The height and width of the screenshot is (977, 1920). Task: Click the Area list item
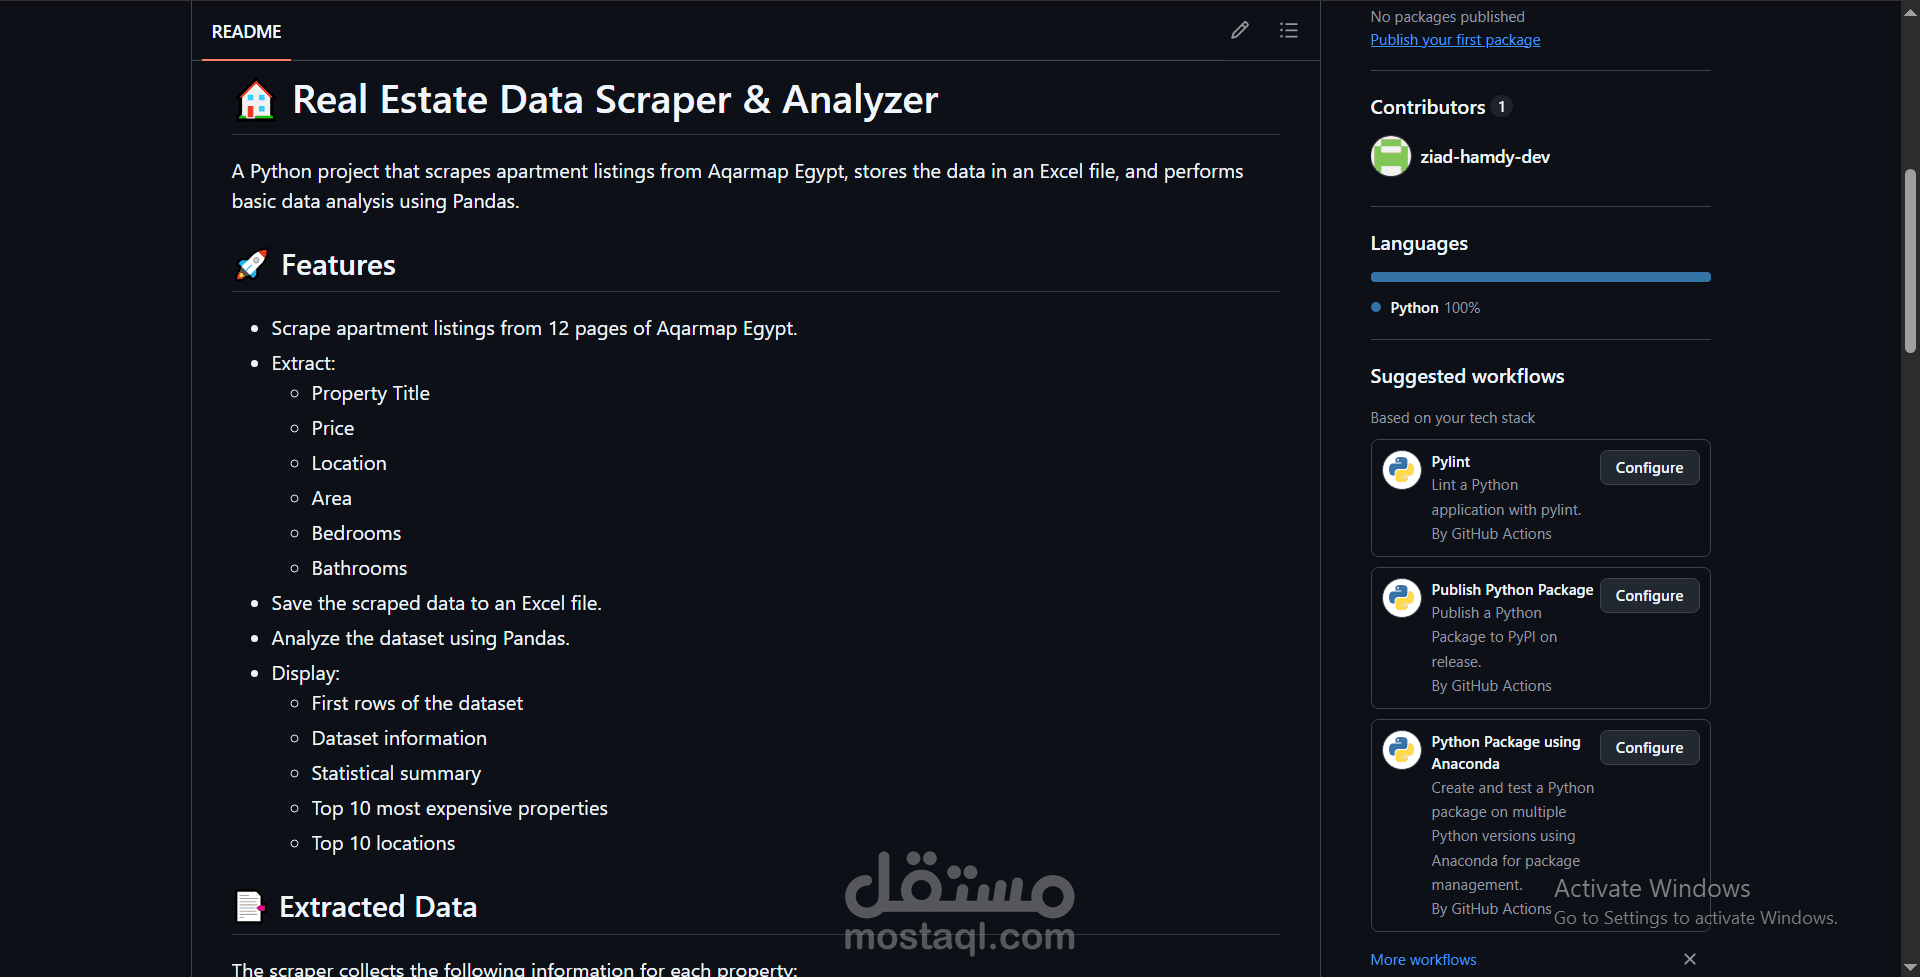click(331, 498)
